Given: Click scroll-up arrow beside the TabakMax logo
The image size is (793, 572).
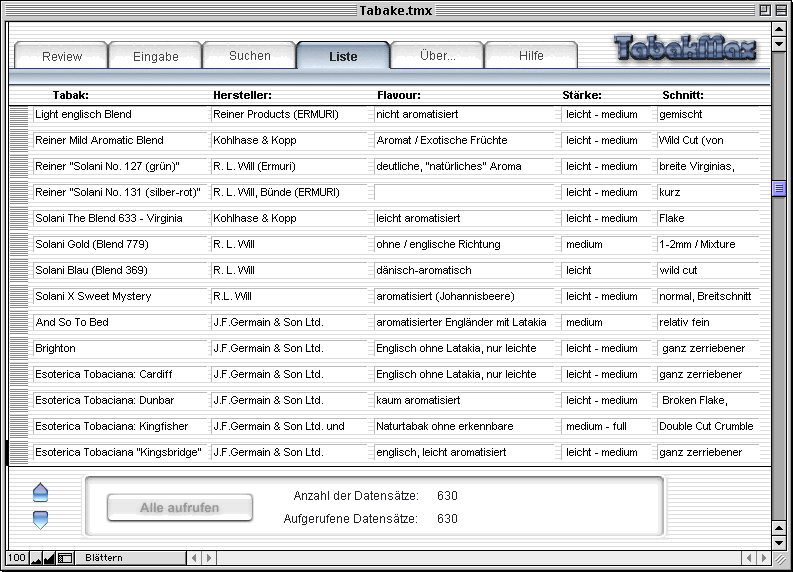Looking at the screenshot, I should coord(779,29).
